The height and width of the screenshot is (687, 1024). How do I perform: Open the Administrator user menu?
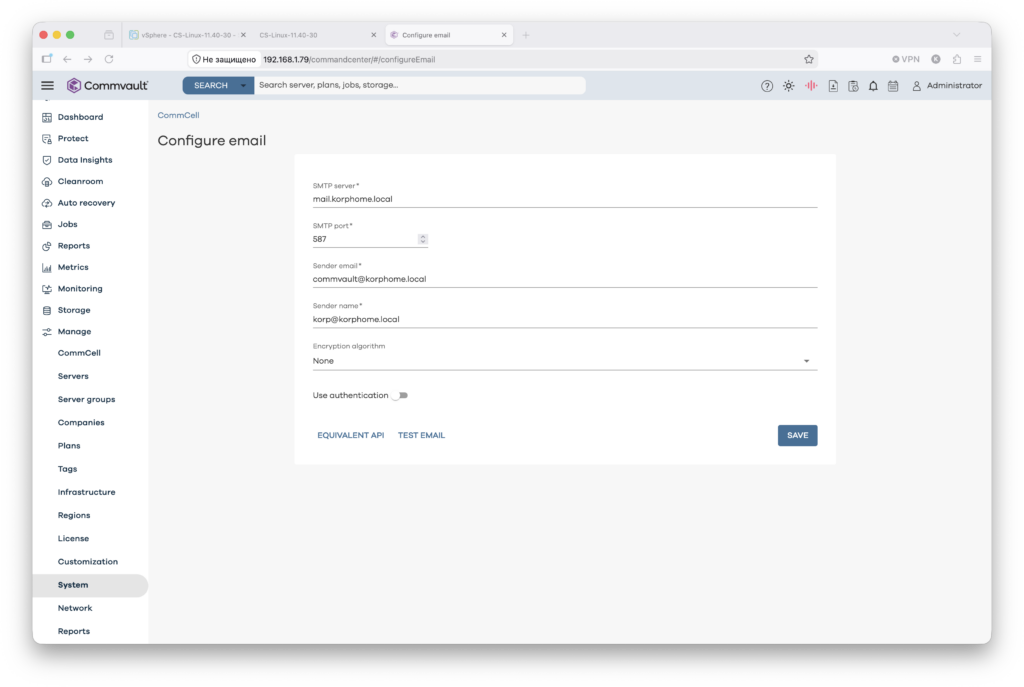click(946, 86)
